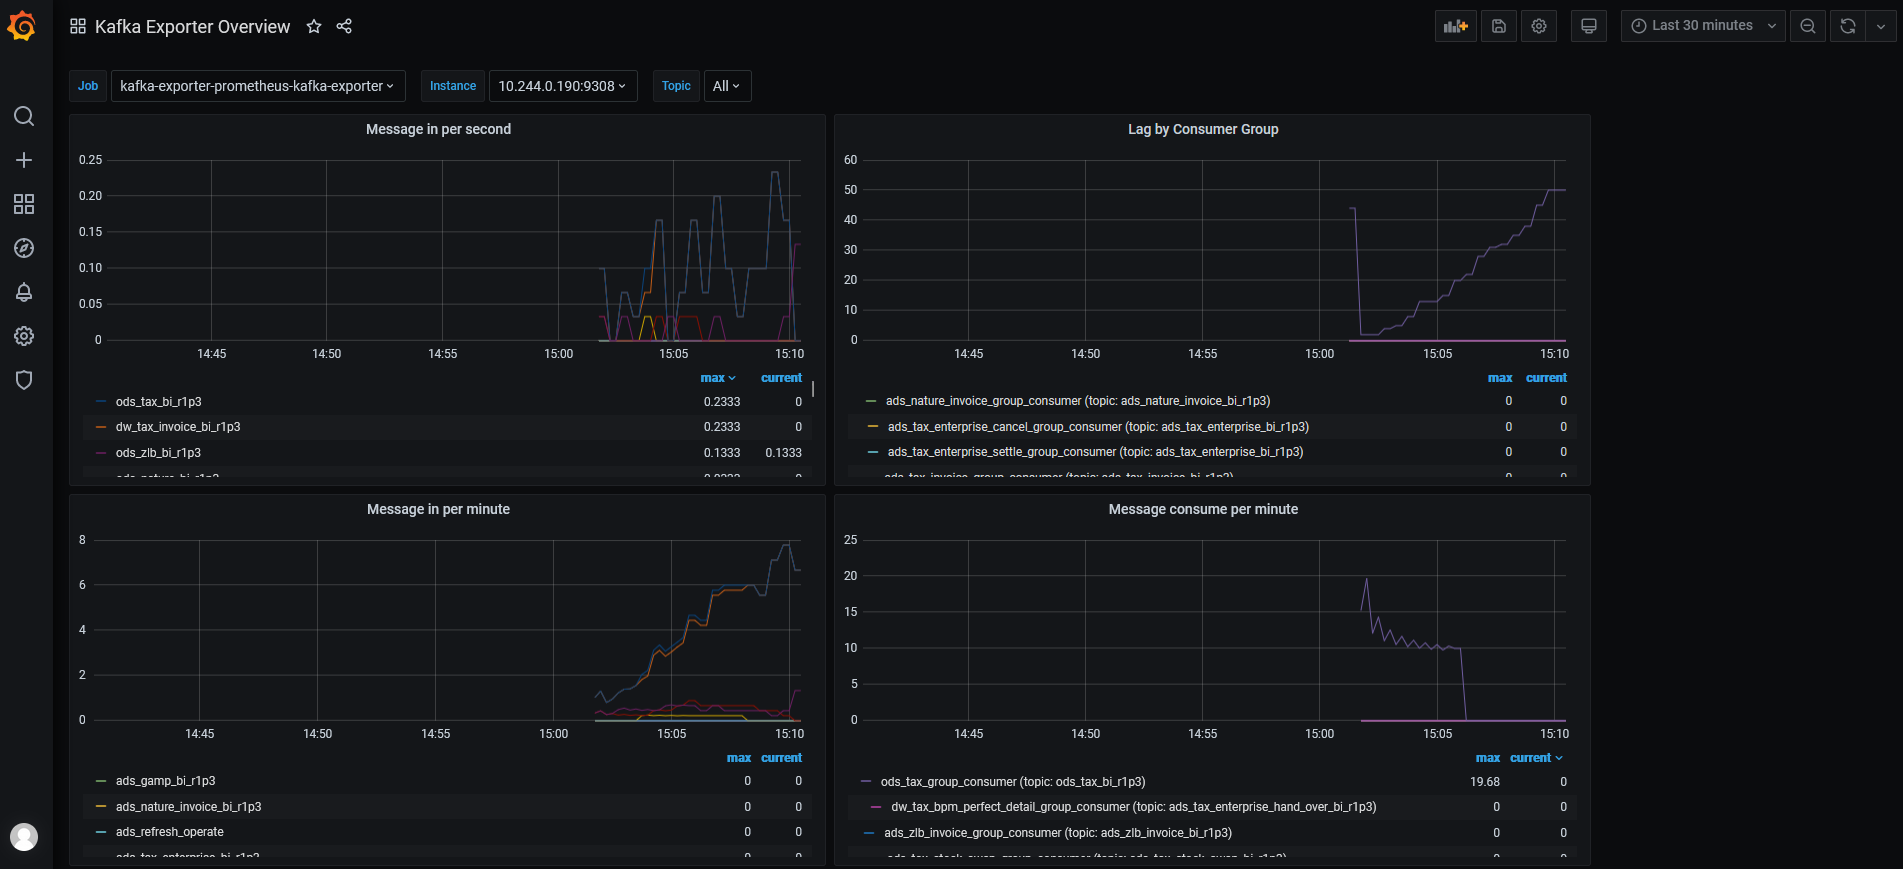Screen dimensions: 1903x869
Task: Open Message in per minute panel menu
Action: (438, 509)
